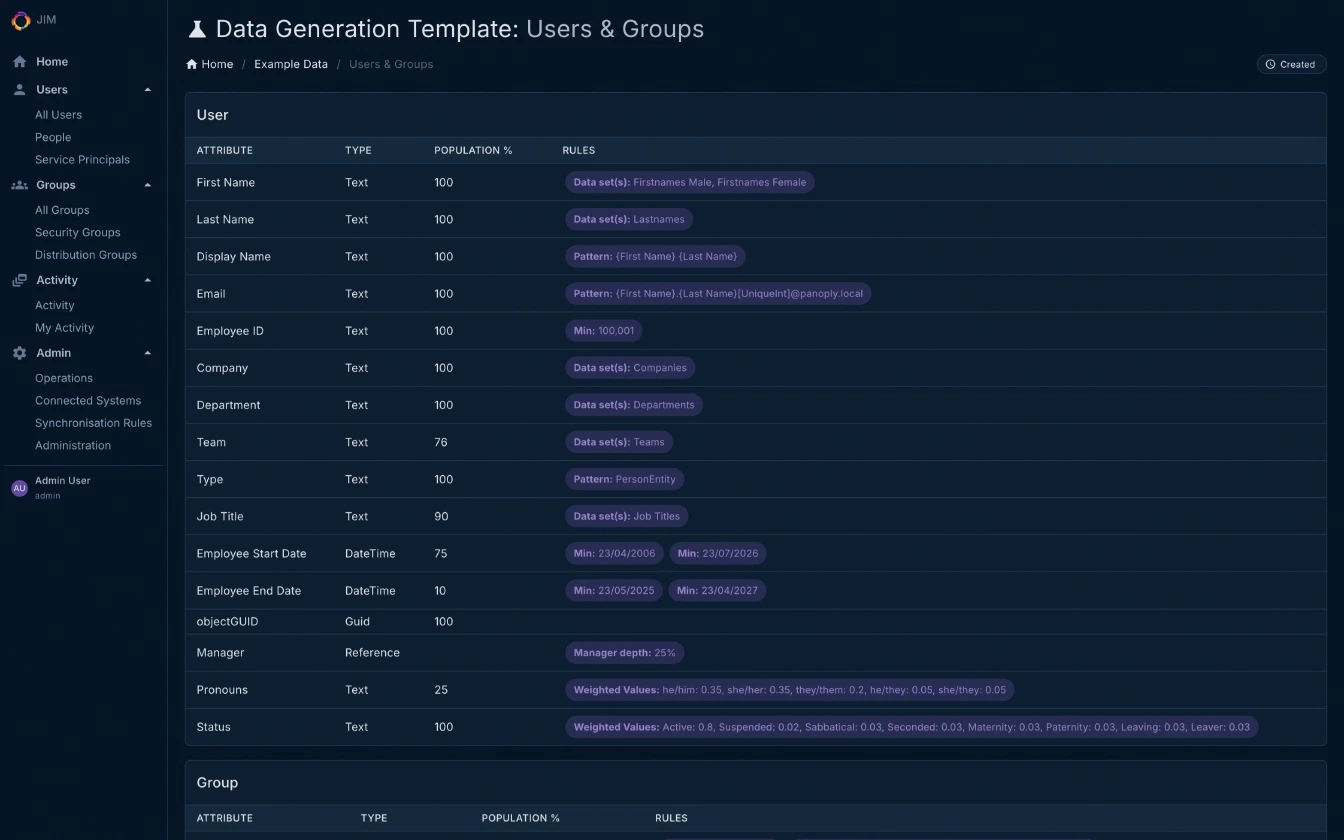Click the AU avatar for Admin User
1344x840 pixels.
pyautogui.click(x=19, y=487)
